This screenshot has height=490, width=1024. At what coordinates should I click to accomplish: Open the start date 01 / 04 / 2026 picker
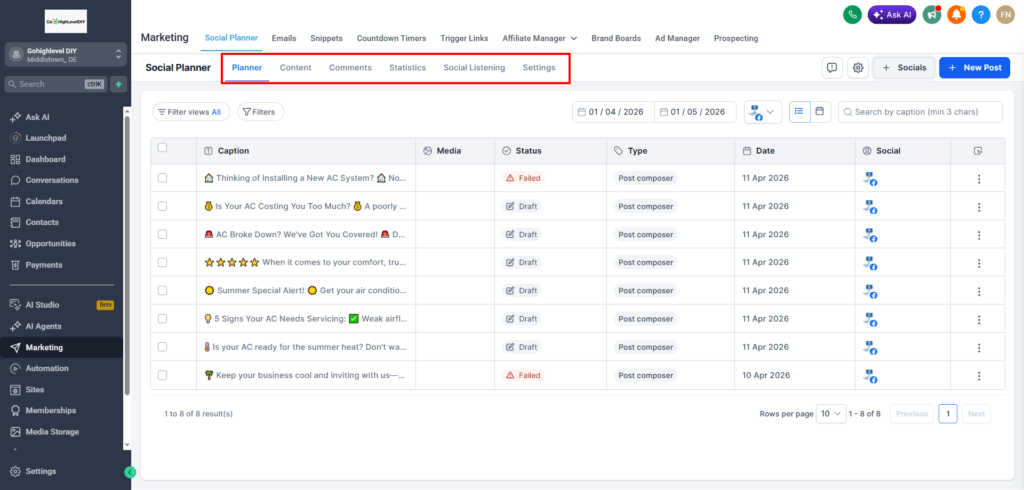point(613,112)
